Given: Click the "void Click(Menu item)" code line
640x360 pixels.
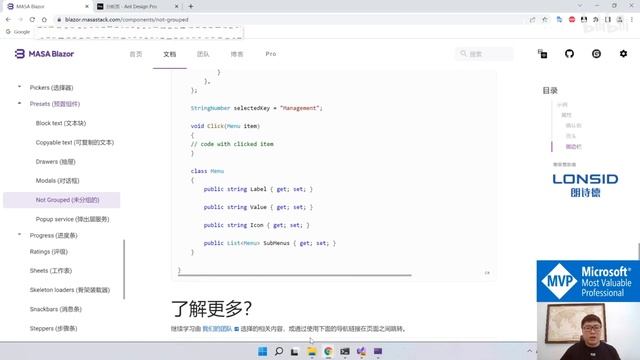Looking at the screenshot, I should pyautogui.click(x=225, y=126).
